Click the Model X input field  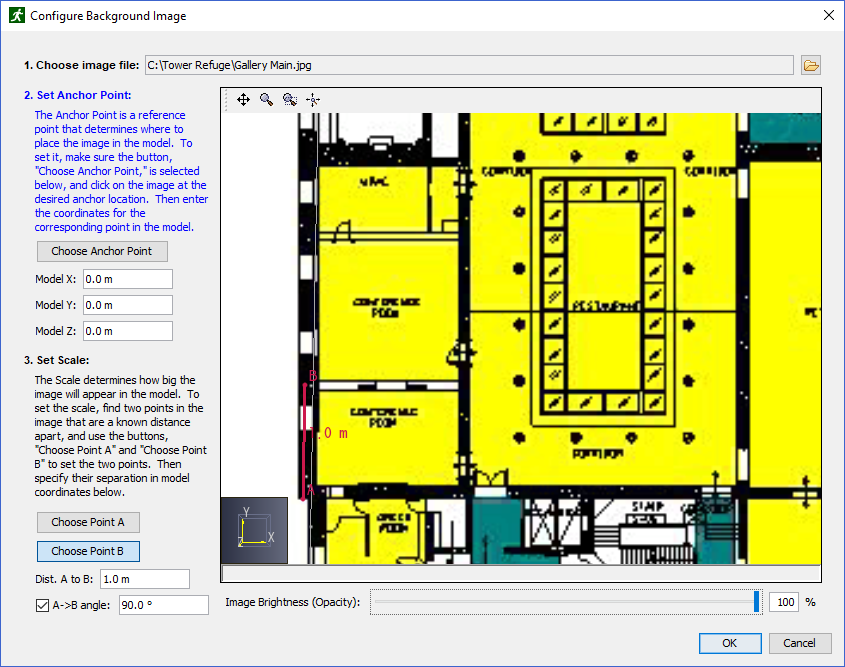tap(128, 279)
